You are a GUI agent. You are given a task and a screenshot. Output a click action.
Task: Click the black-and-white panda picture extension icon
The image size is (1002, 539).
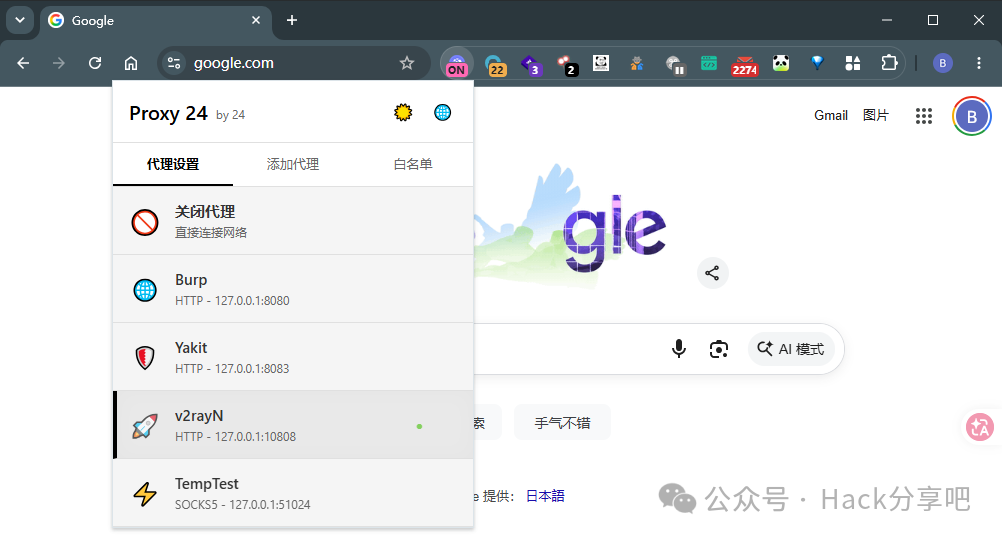tap(601, 63)
